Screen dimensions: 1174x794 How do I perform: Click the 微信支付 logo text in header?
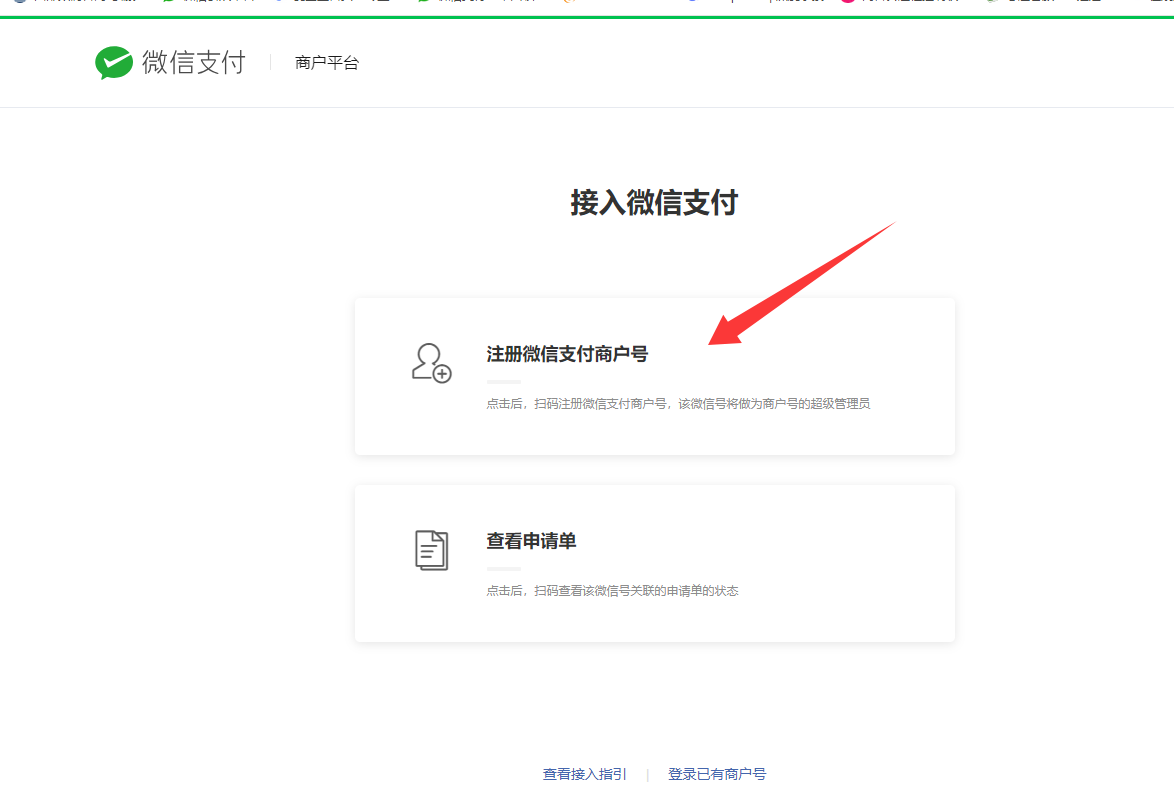(x=194, y=63)
